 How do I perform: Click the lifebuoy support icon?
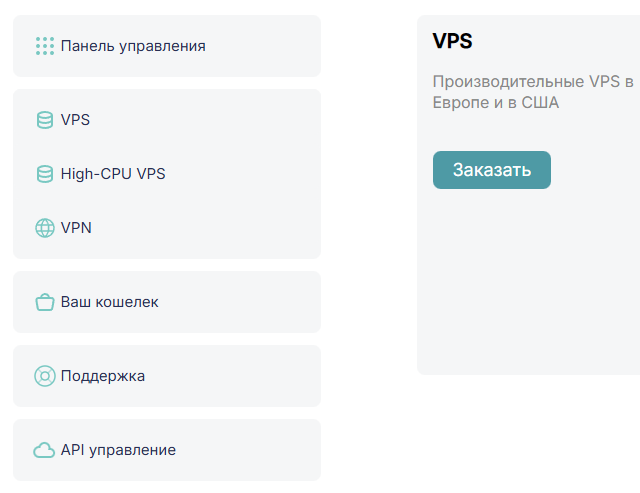click(x=44, y=376)
